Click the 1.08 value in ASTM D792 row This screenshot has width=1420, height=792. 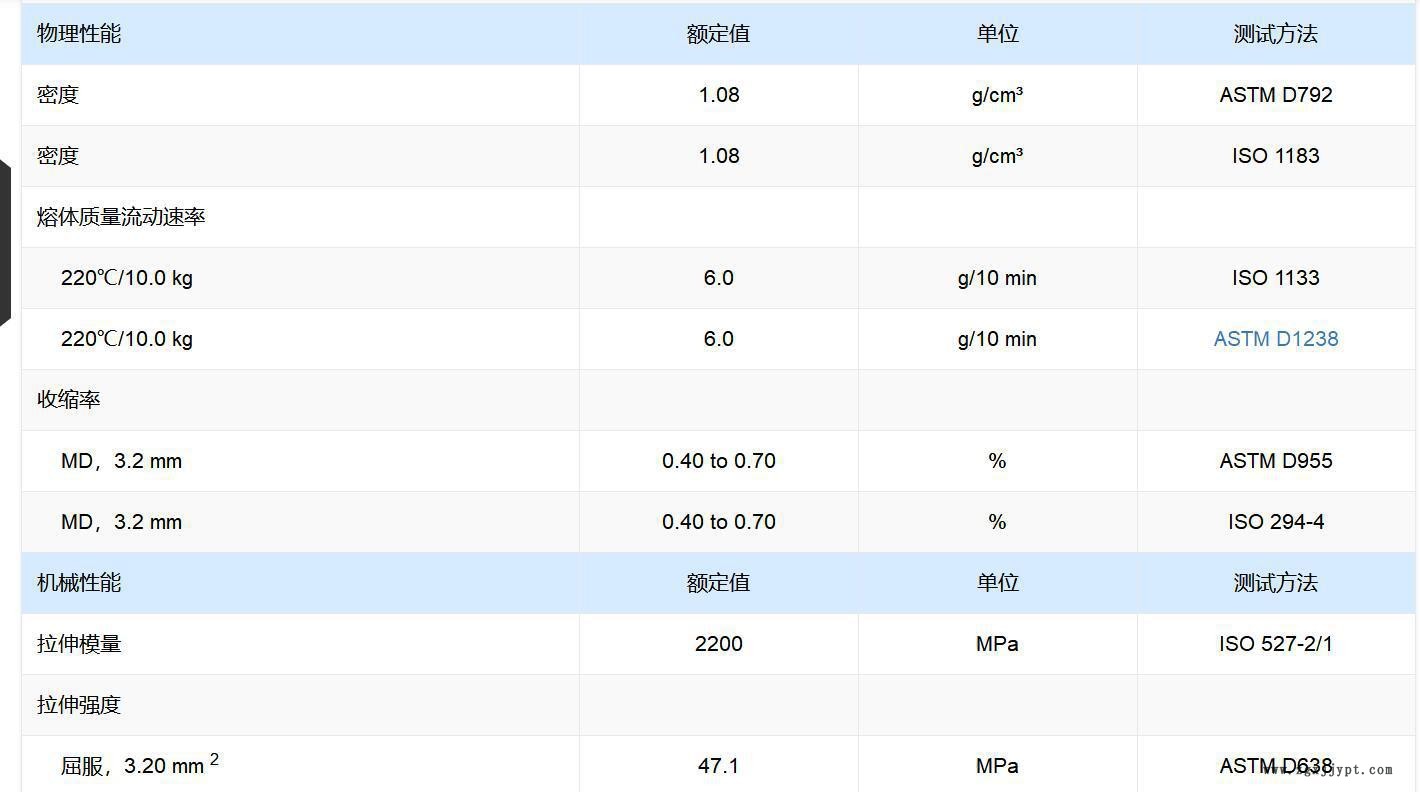click(718, 95)
